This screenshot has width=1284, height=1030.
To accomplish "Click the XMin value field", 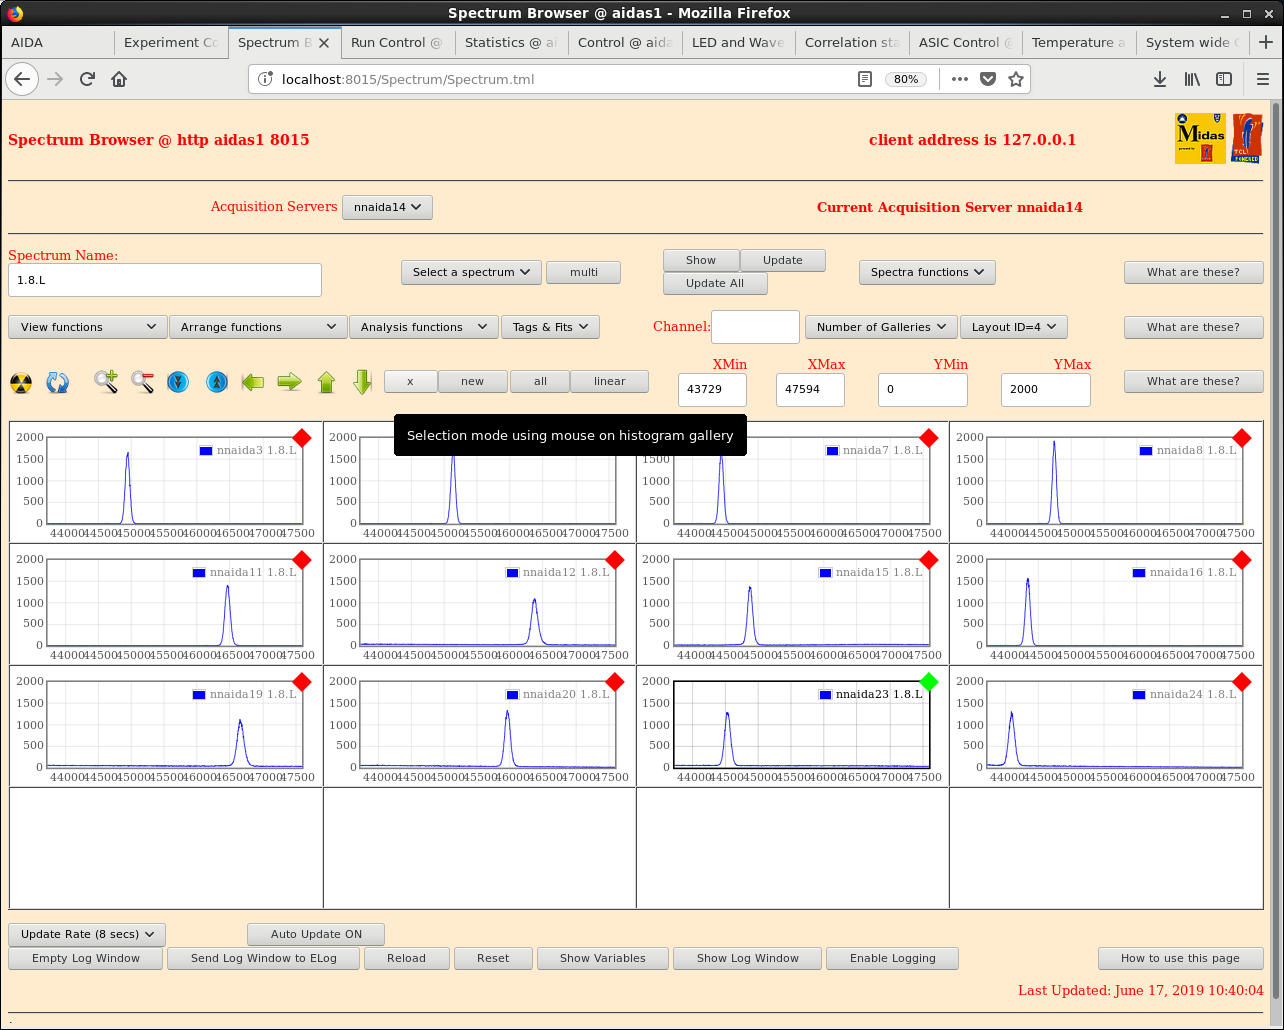I will [712, 389].
